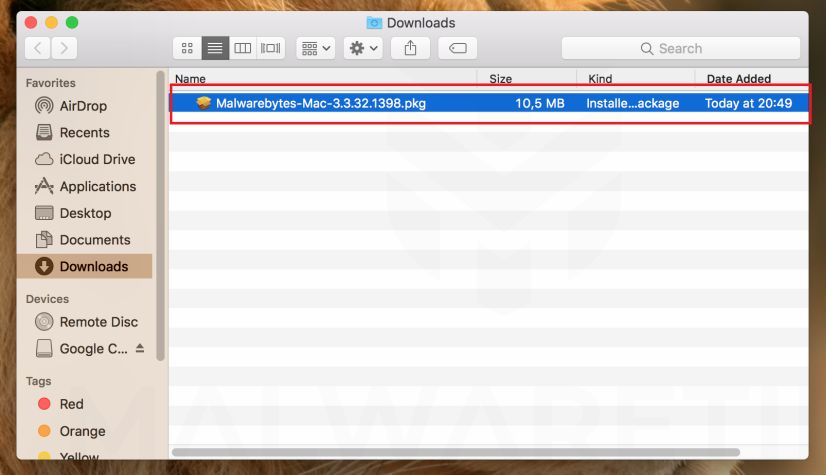Open AirDrop in the sidebar
The image size is (826, 475).
point(84,106)
